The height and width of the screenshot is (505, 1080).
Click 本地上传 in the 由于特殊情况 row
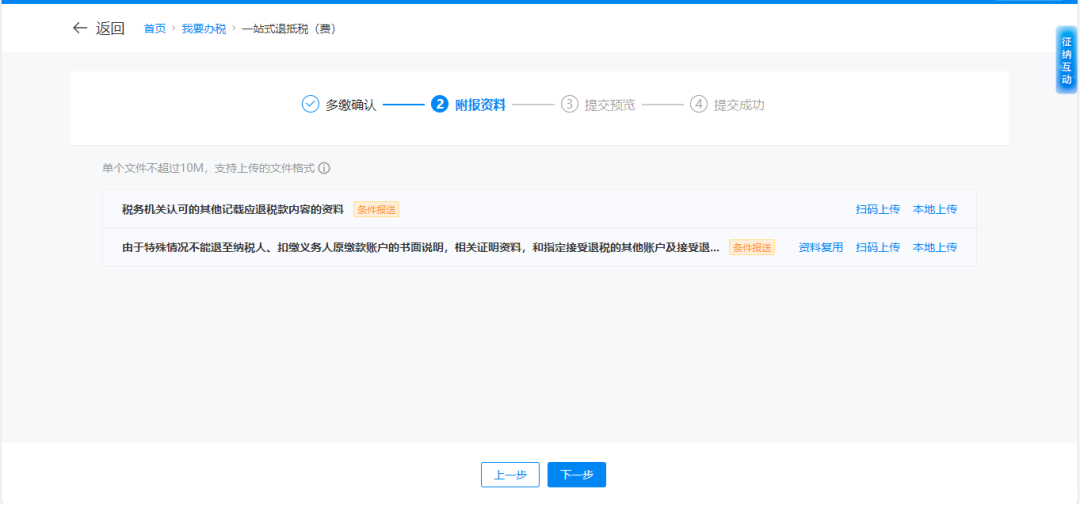[x=935, y=247]
